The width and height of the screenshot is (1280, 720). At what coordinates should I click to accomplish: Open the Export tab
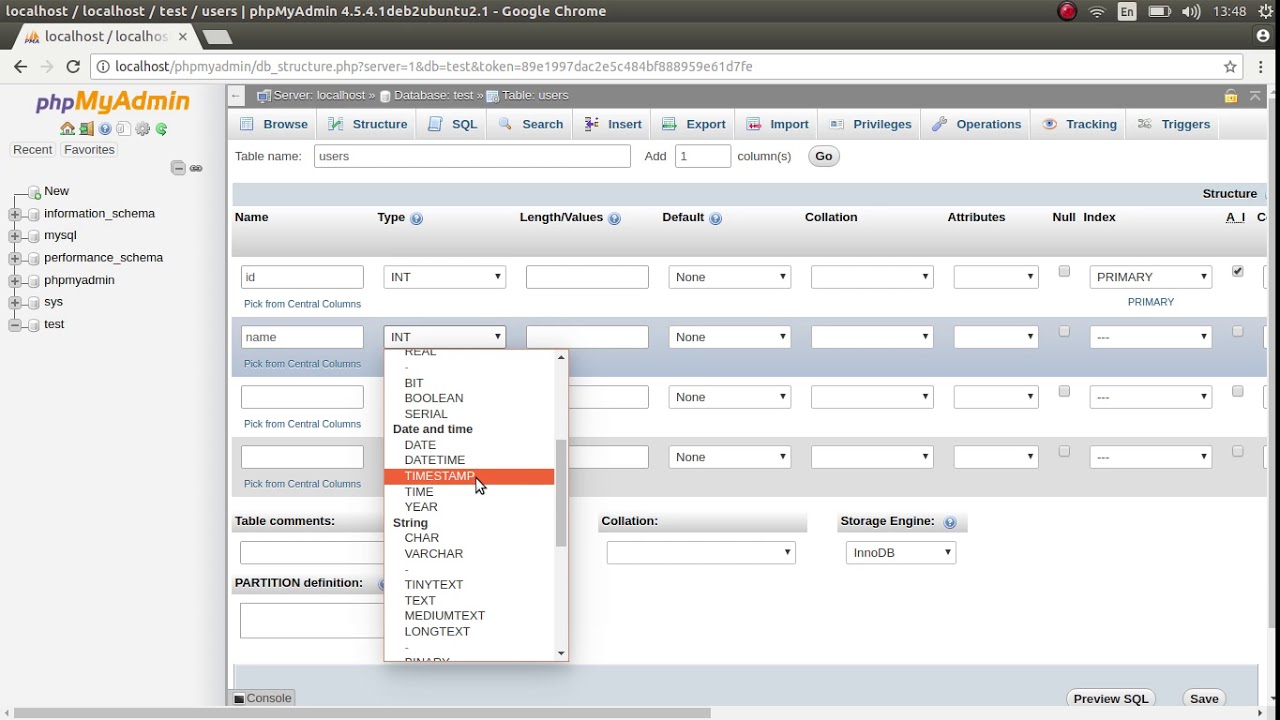[x=694, y=124]
